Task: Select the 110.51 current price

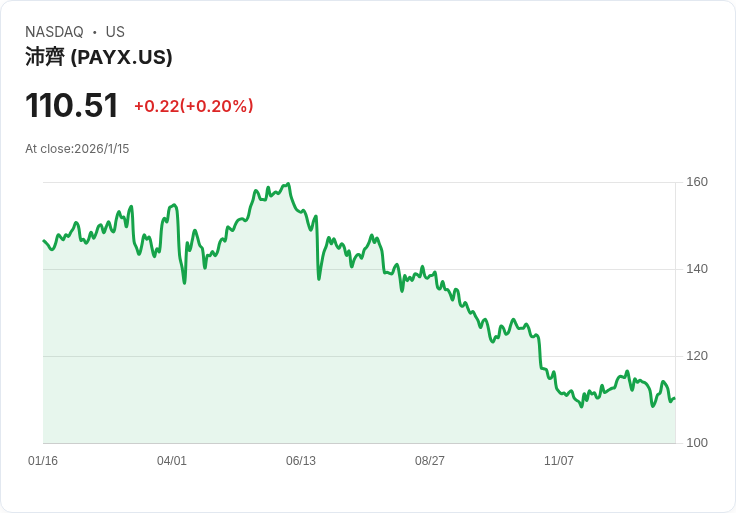Action: click(x=71, y=106)
